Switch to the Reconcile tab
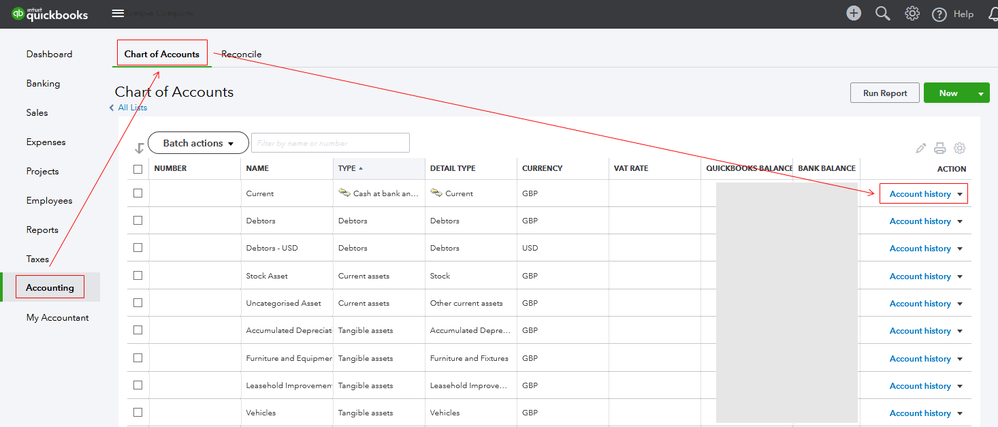Image resolution: width=998 pixels, height=427 pixels. click(241, 53)
